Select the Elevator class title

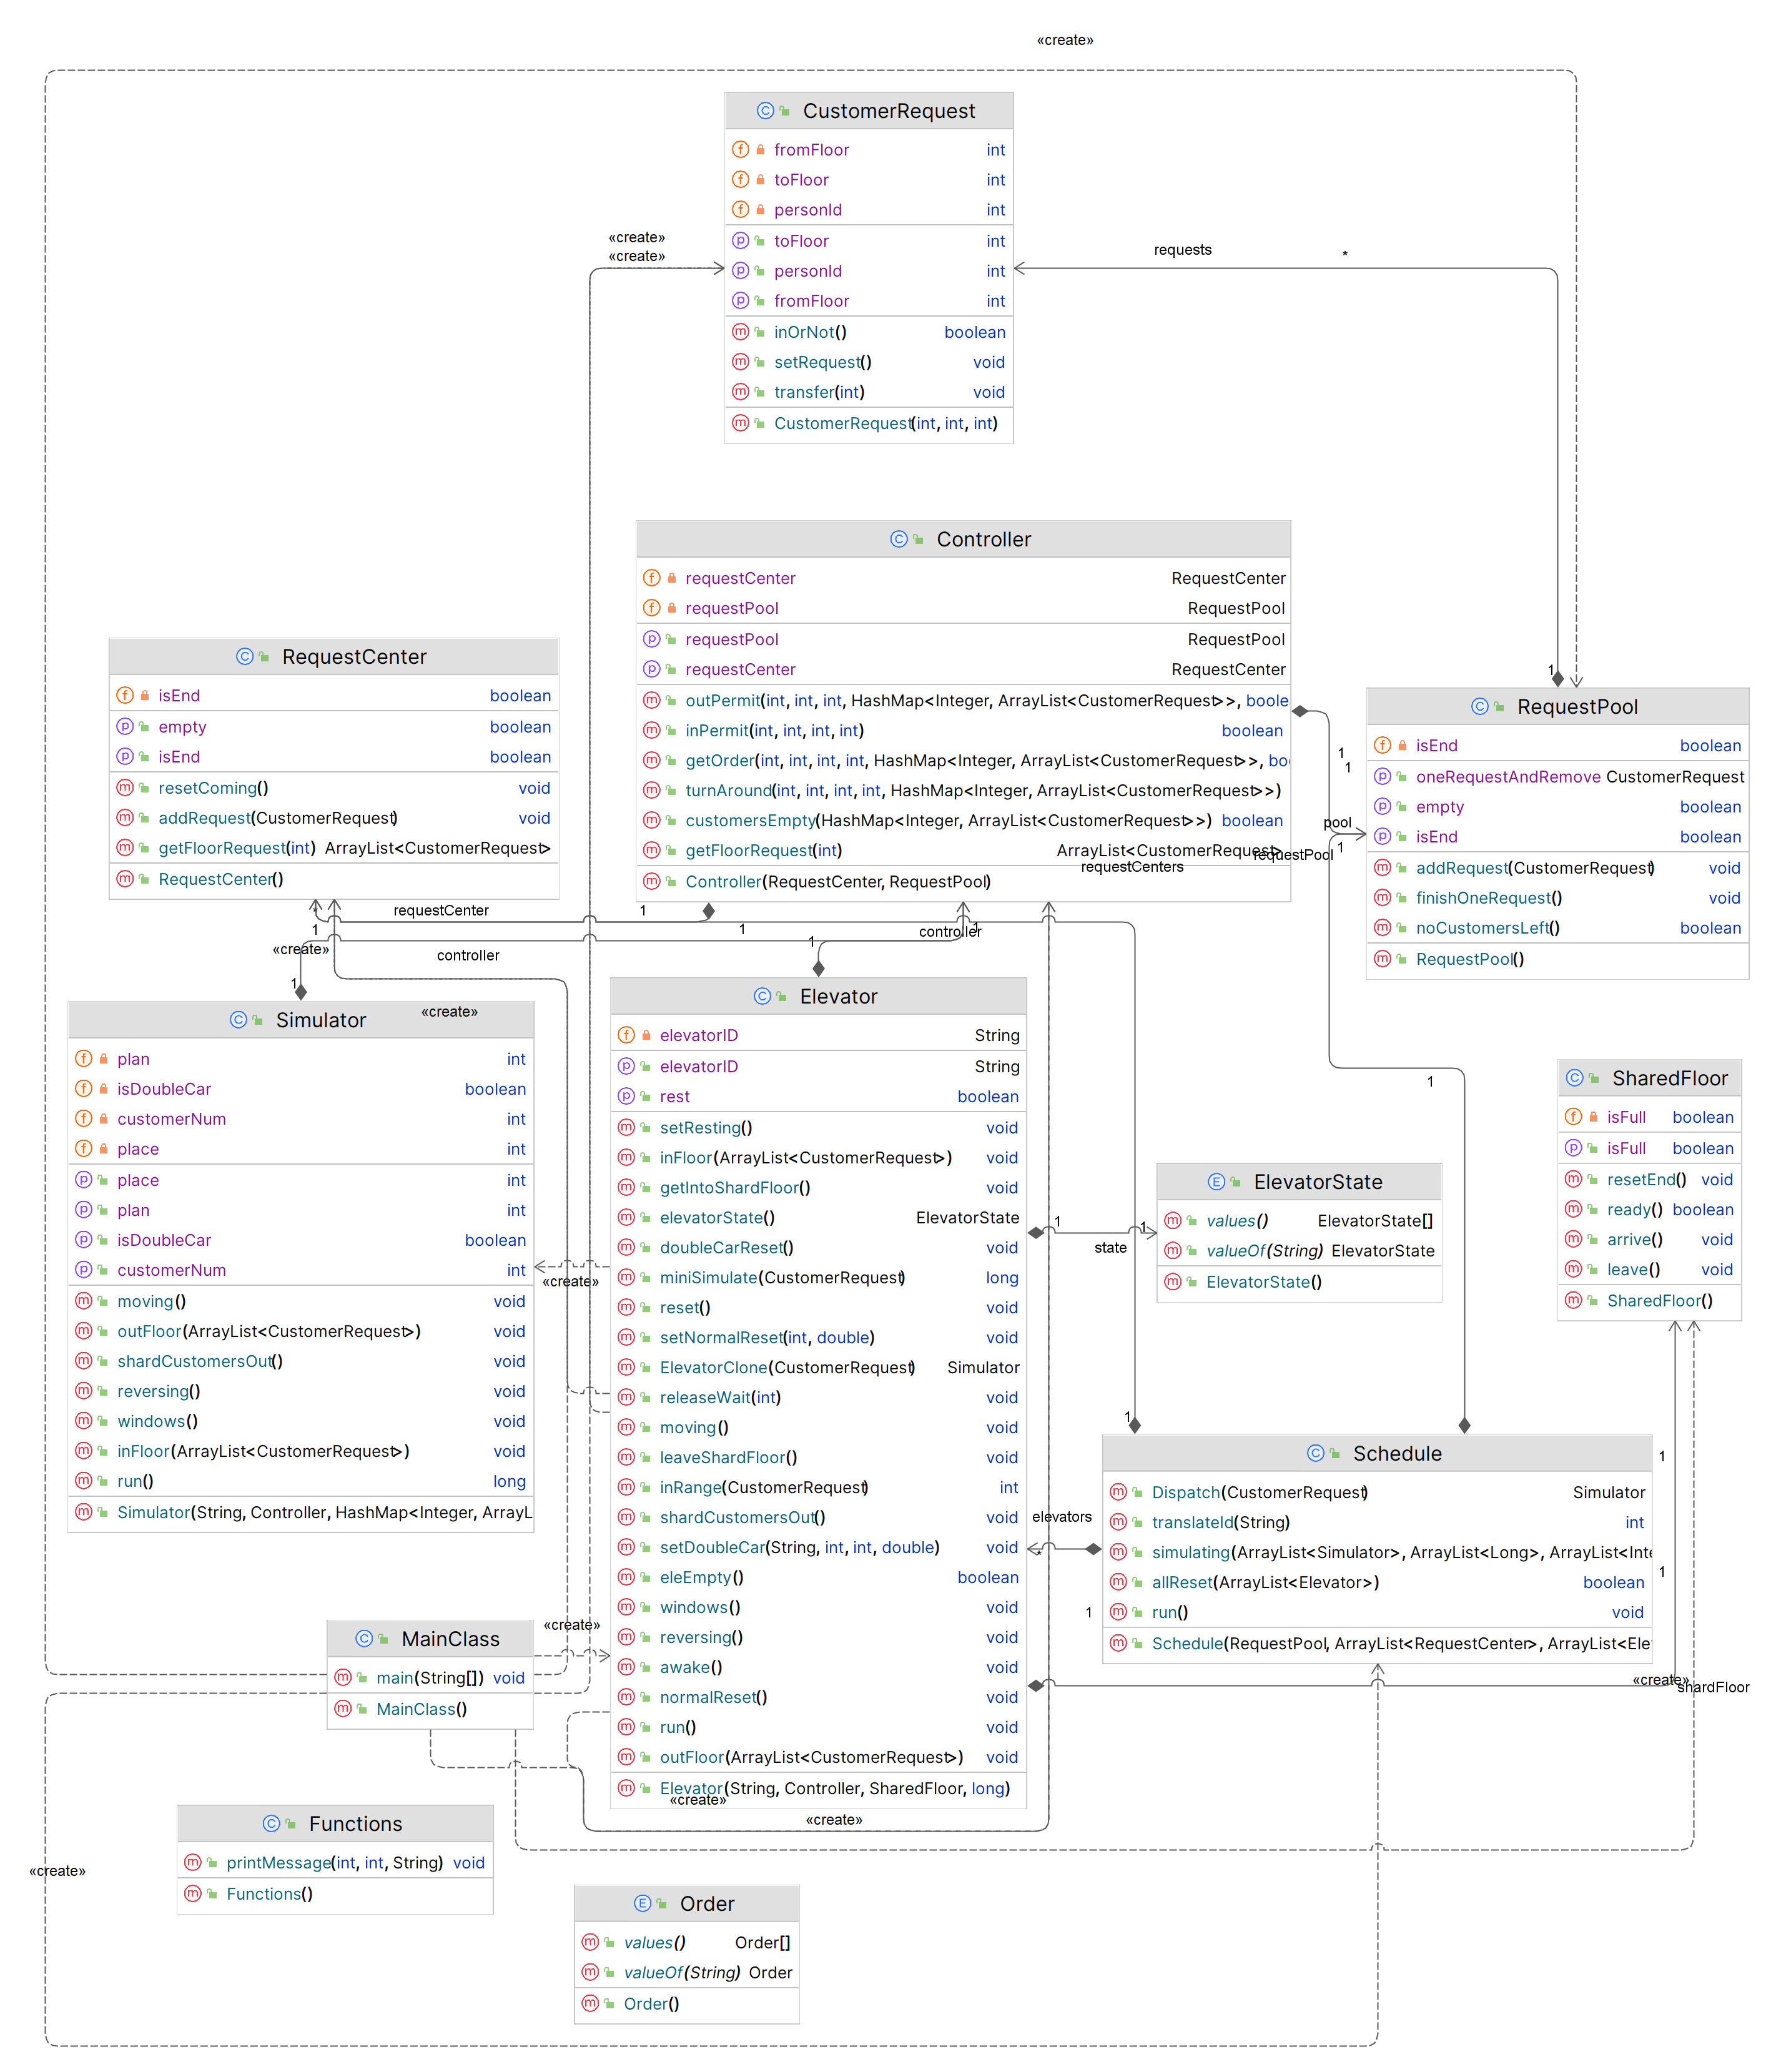coord(838,997)
